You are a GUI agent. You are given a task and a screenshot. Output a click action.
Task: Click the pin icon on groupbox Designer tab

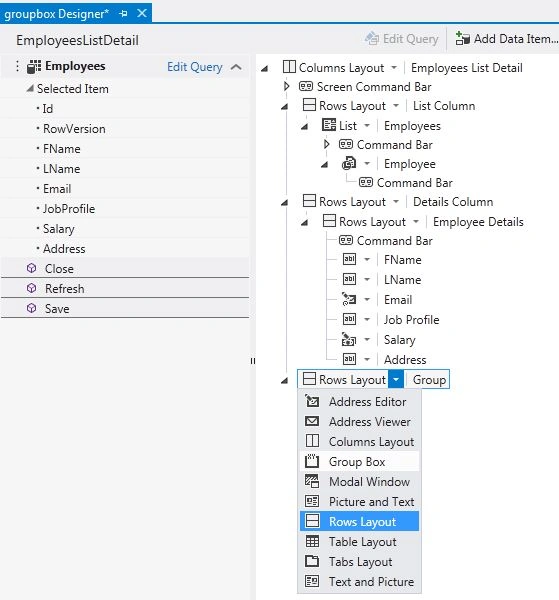123,14
